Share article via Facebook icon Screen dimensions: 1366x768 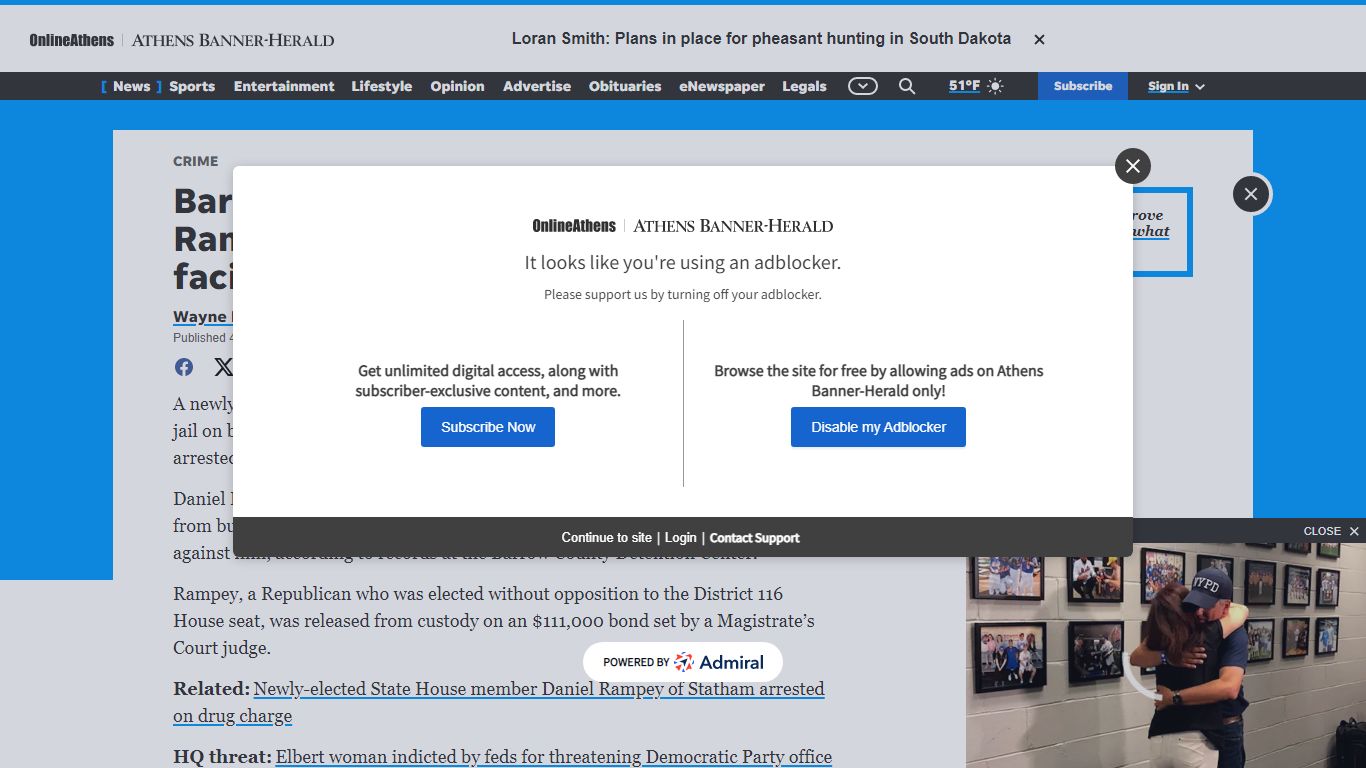184,367
